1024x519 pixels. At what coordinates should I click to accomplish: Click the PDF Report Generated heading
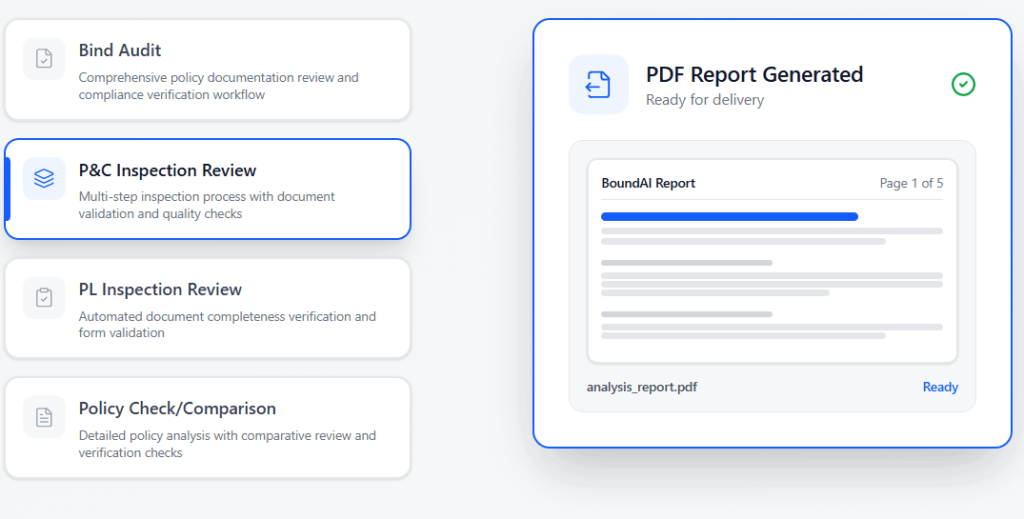pyautogui.click(x=754, y=75)
